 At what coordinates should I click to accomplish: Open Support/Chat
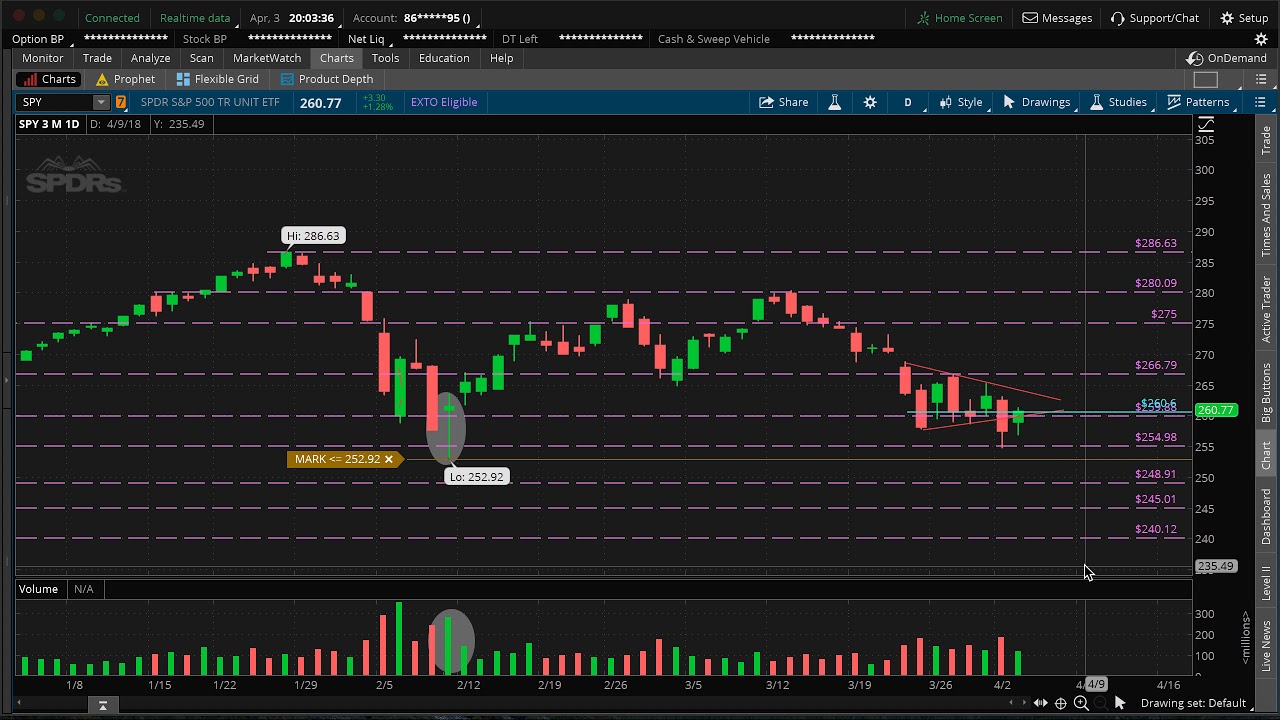tap(1155, 18)
